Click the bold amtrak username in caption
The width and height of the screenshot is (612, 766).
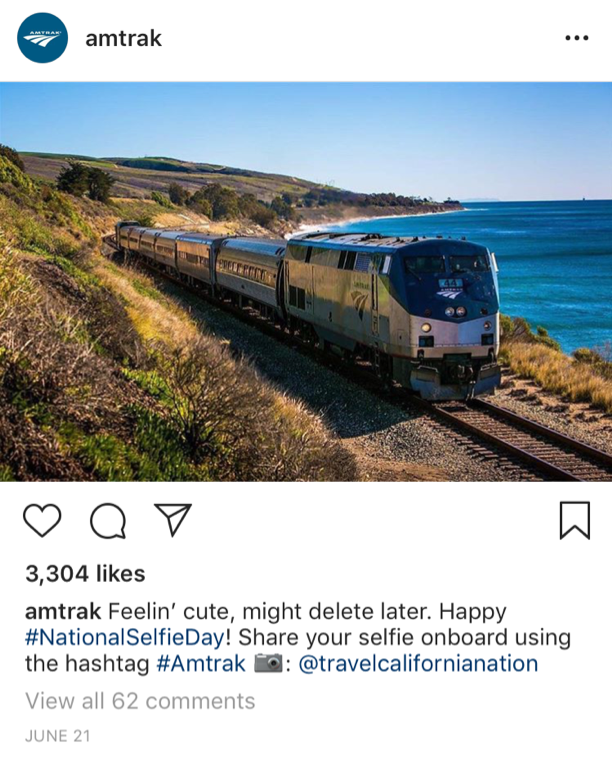click(x=63, y=612)
